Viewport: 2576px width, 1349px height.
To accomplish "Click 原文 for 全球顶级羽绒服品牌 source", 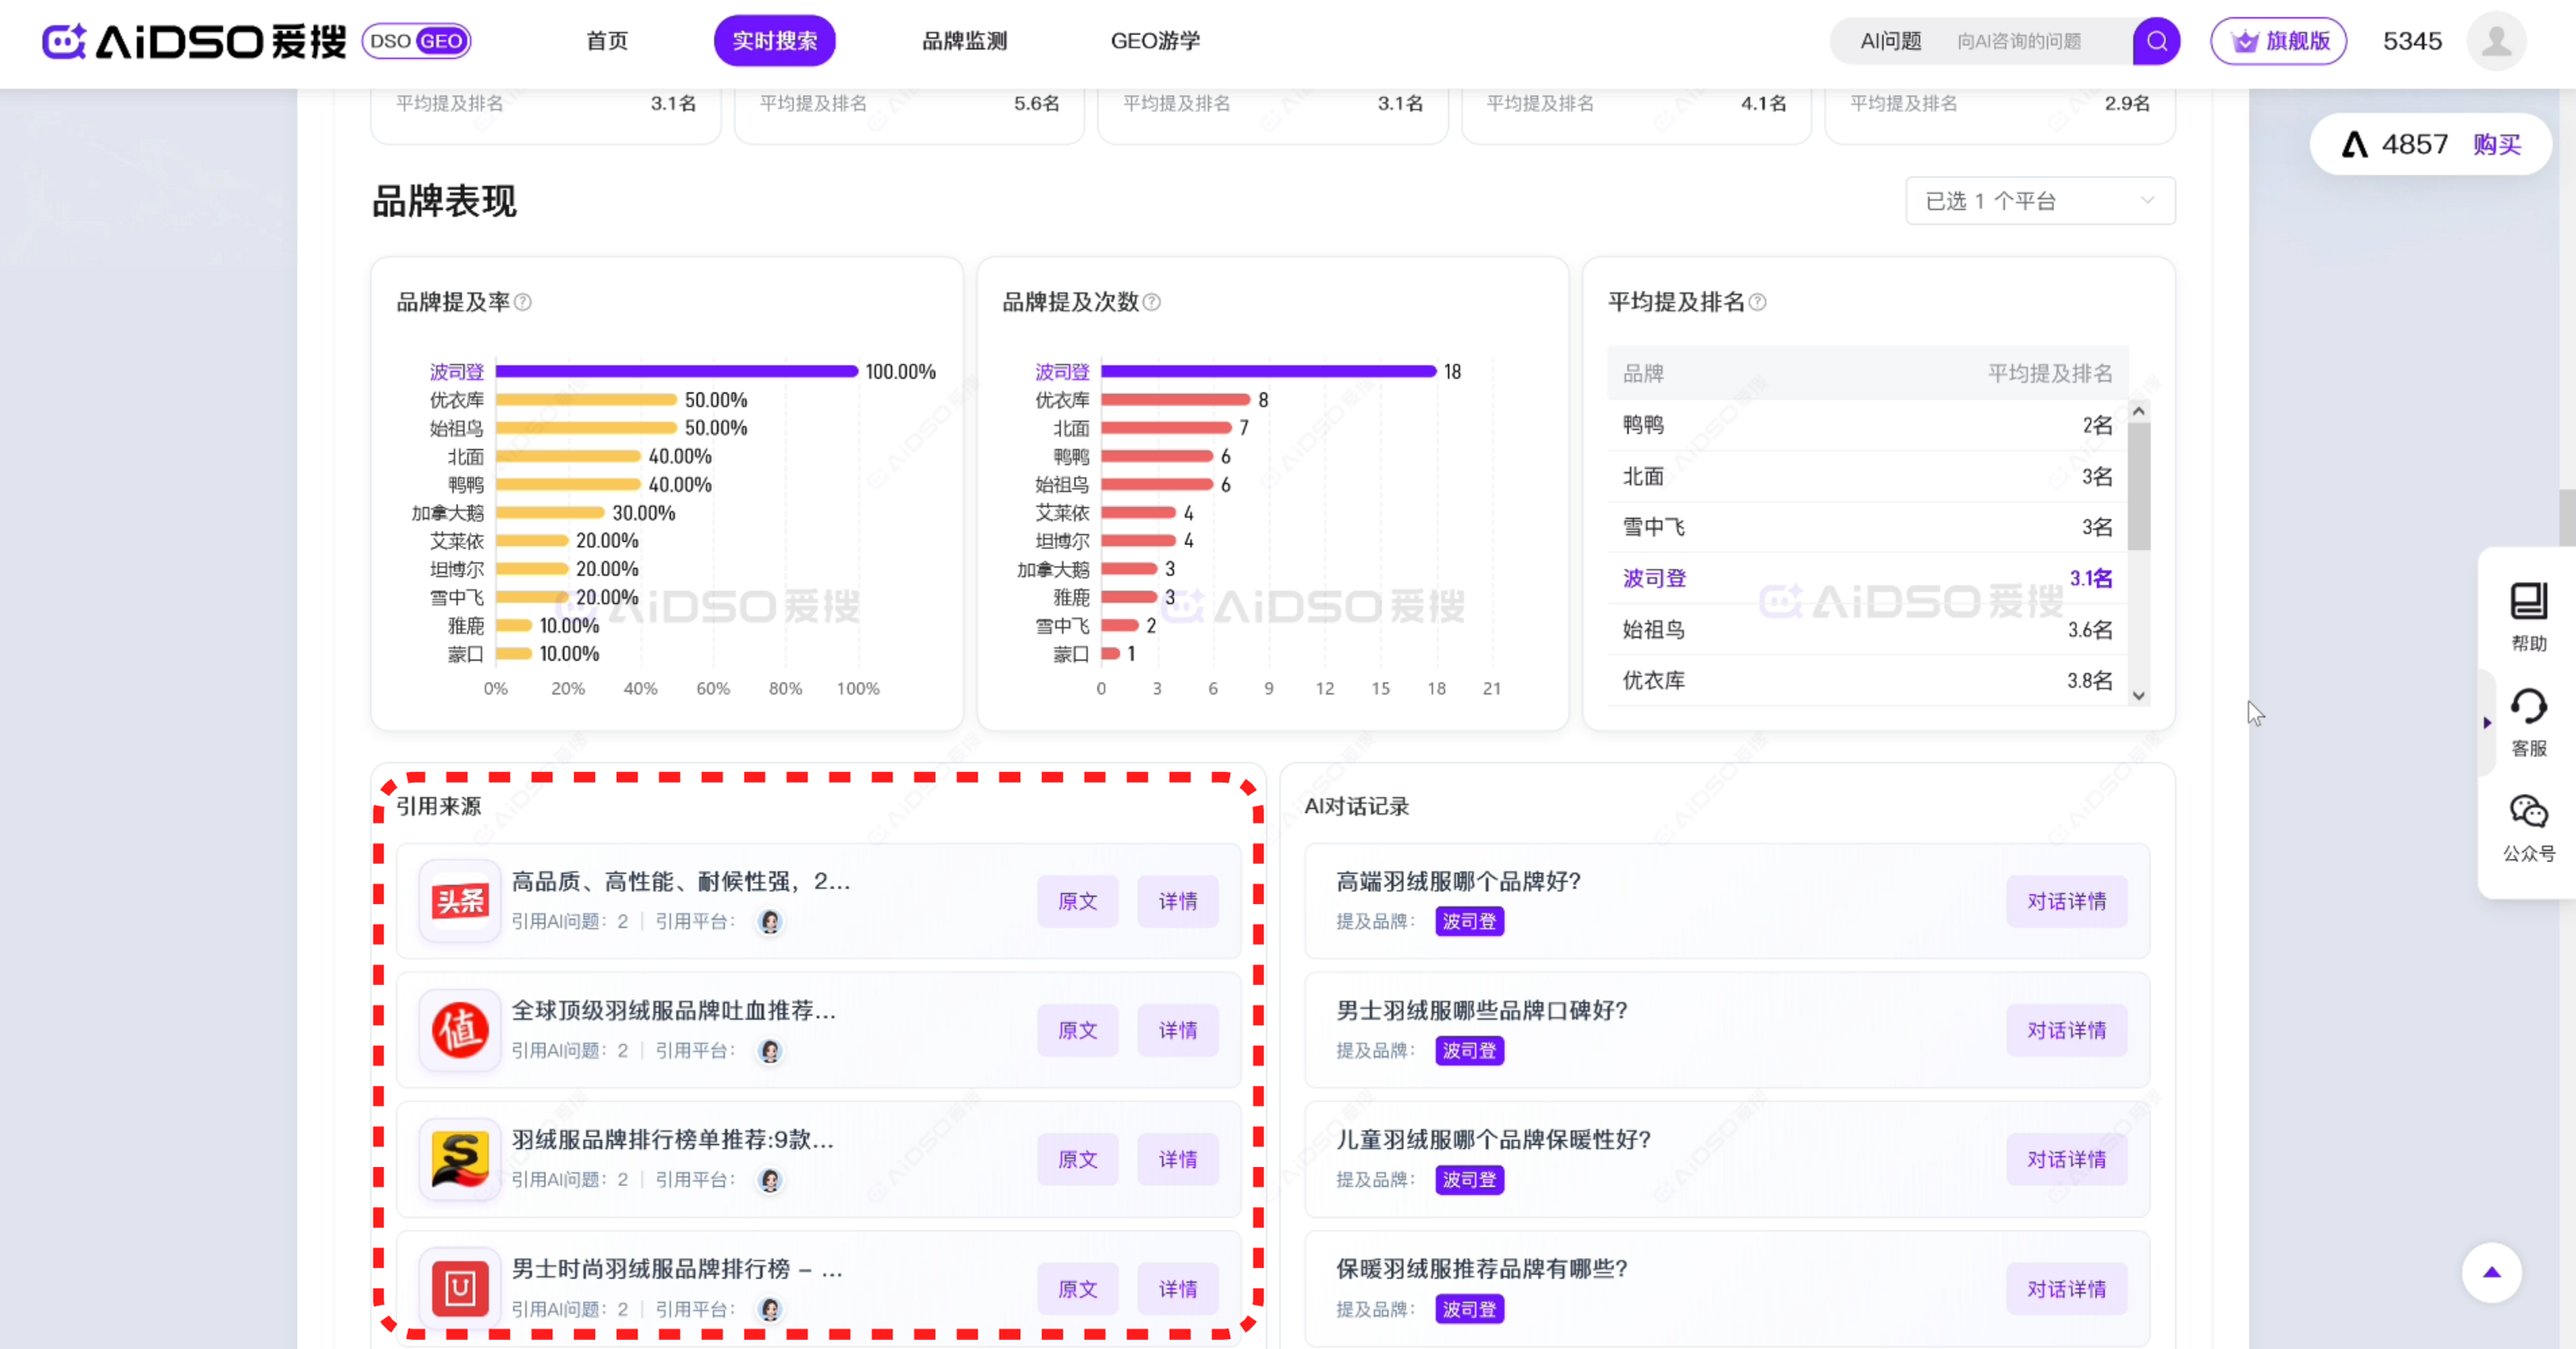I will 1077,1030.
